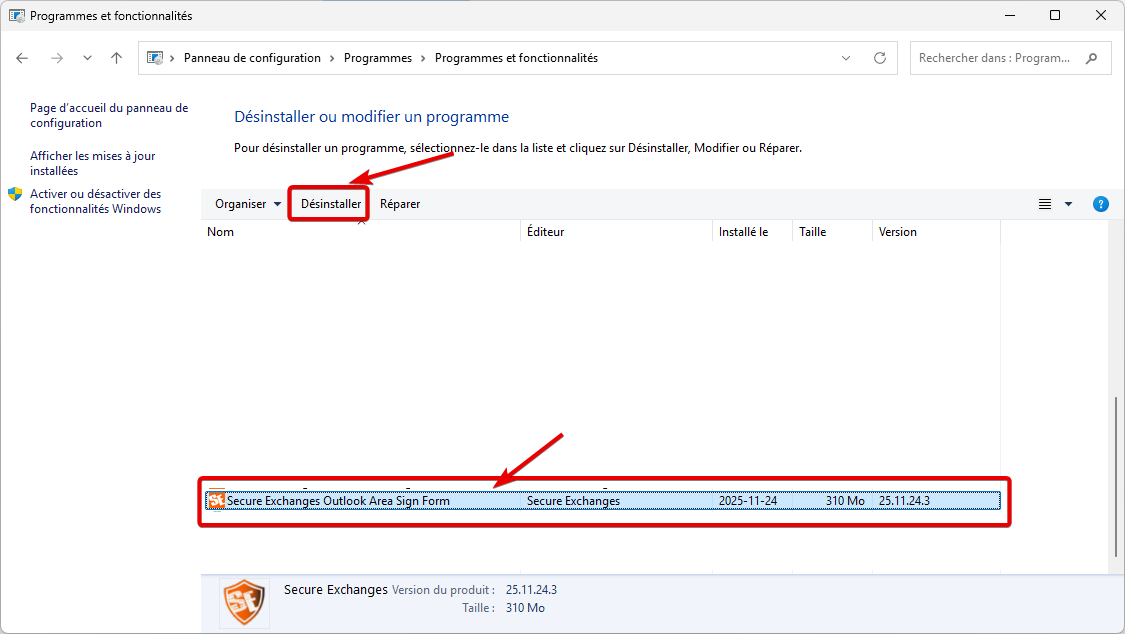Sort by Installé le column header
The width and height of the screenshot is (1125, 634).
(x=752, y=232)
